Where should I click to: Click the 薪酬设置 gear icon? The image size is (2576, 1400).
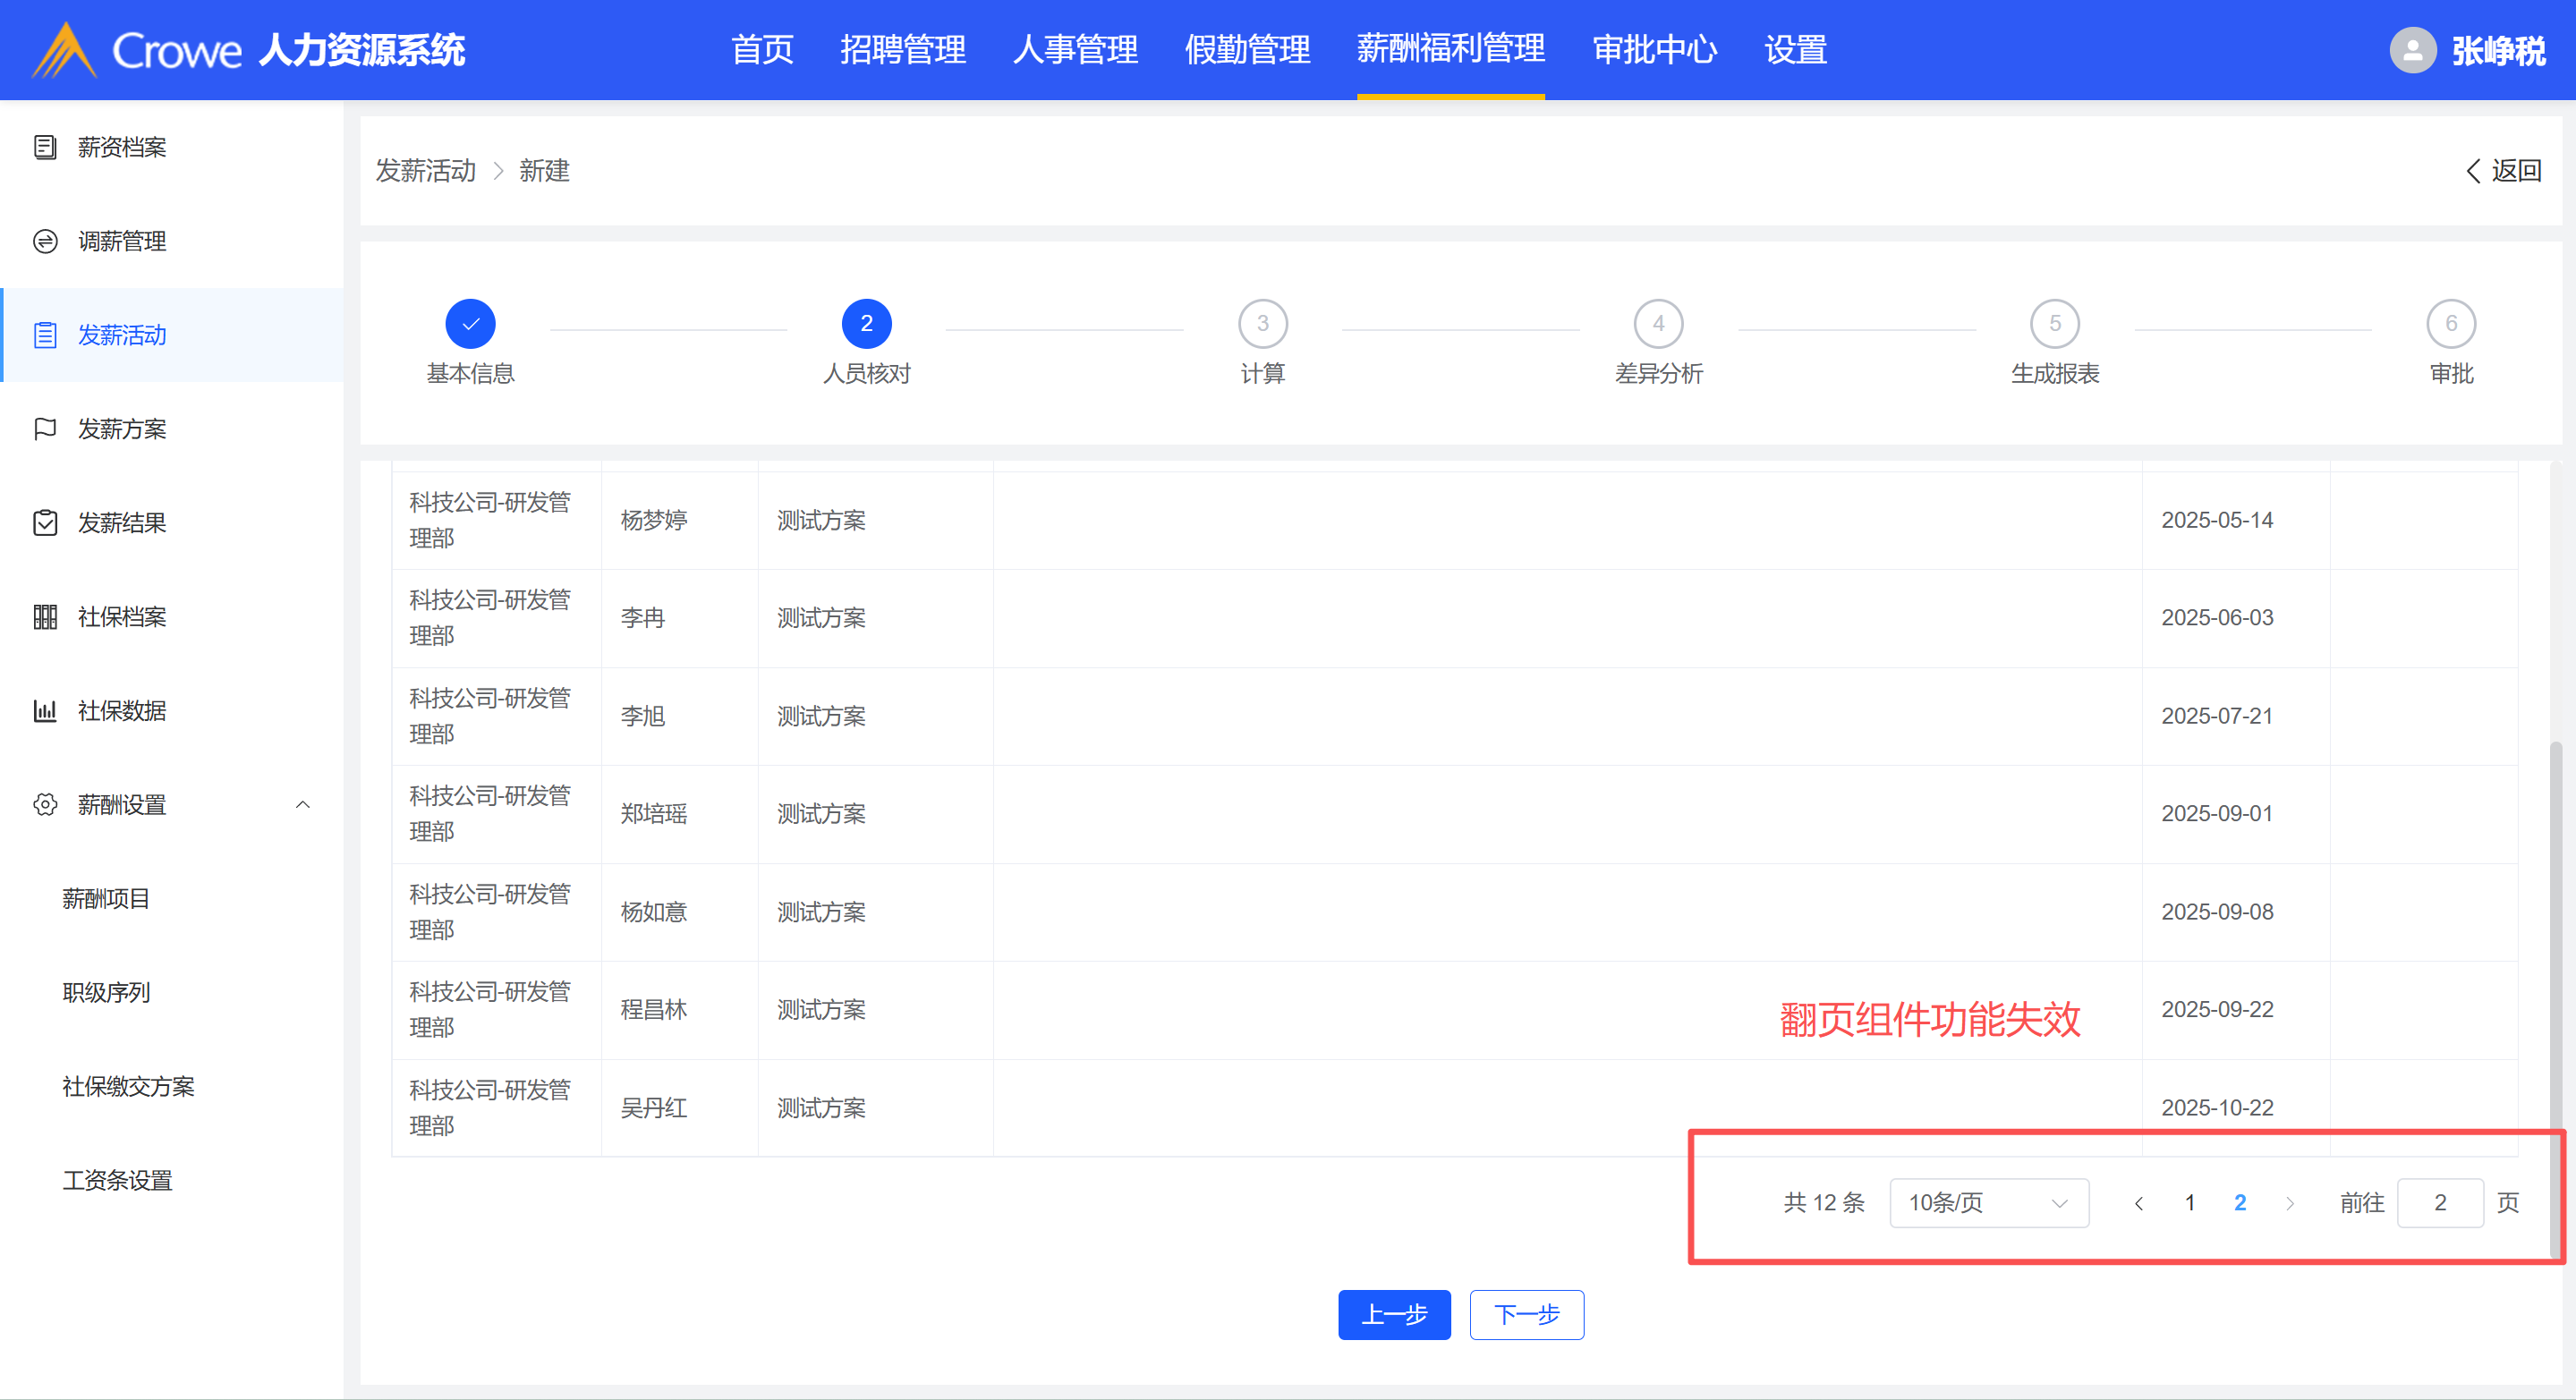[45, 805]
